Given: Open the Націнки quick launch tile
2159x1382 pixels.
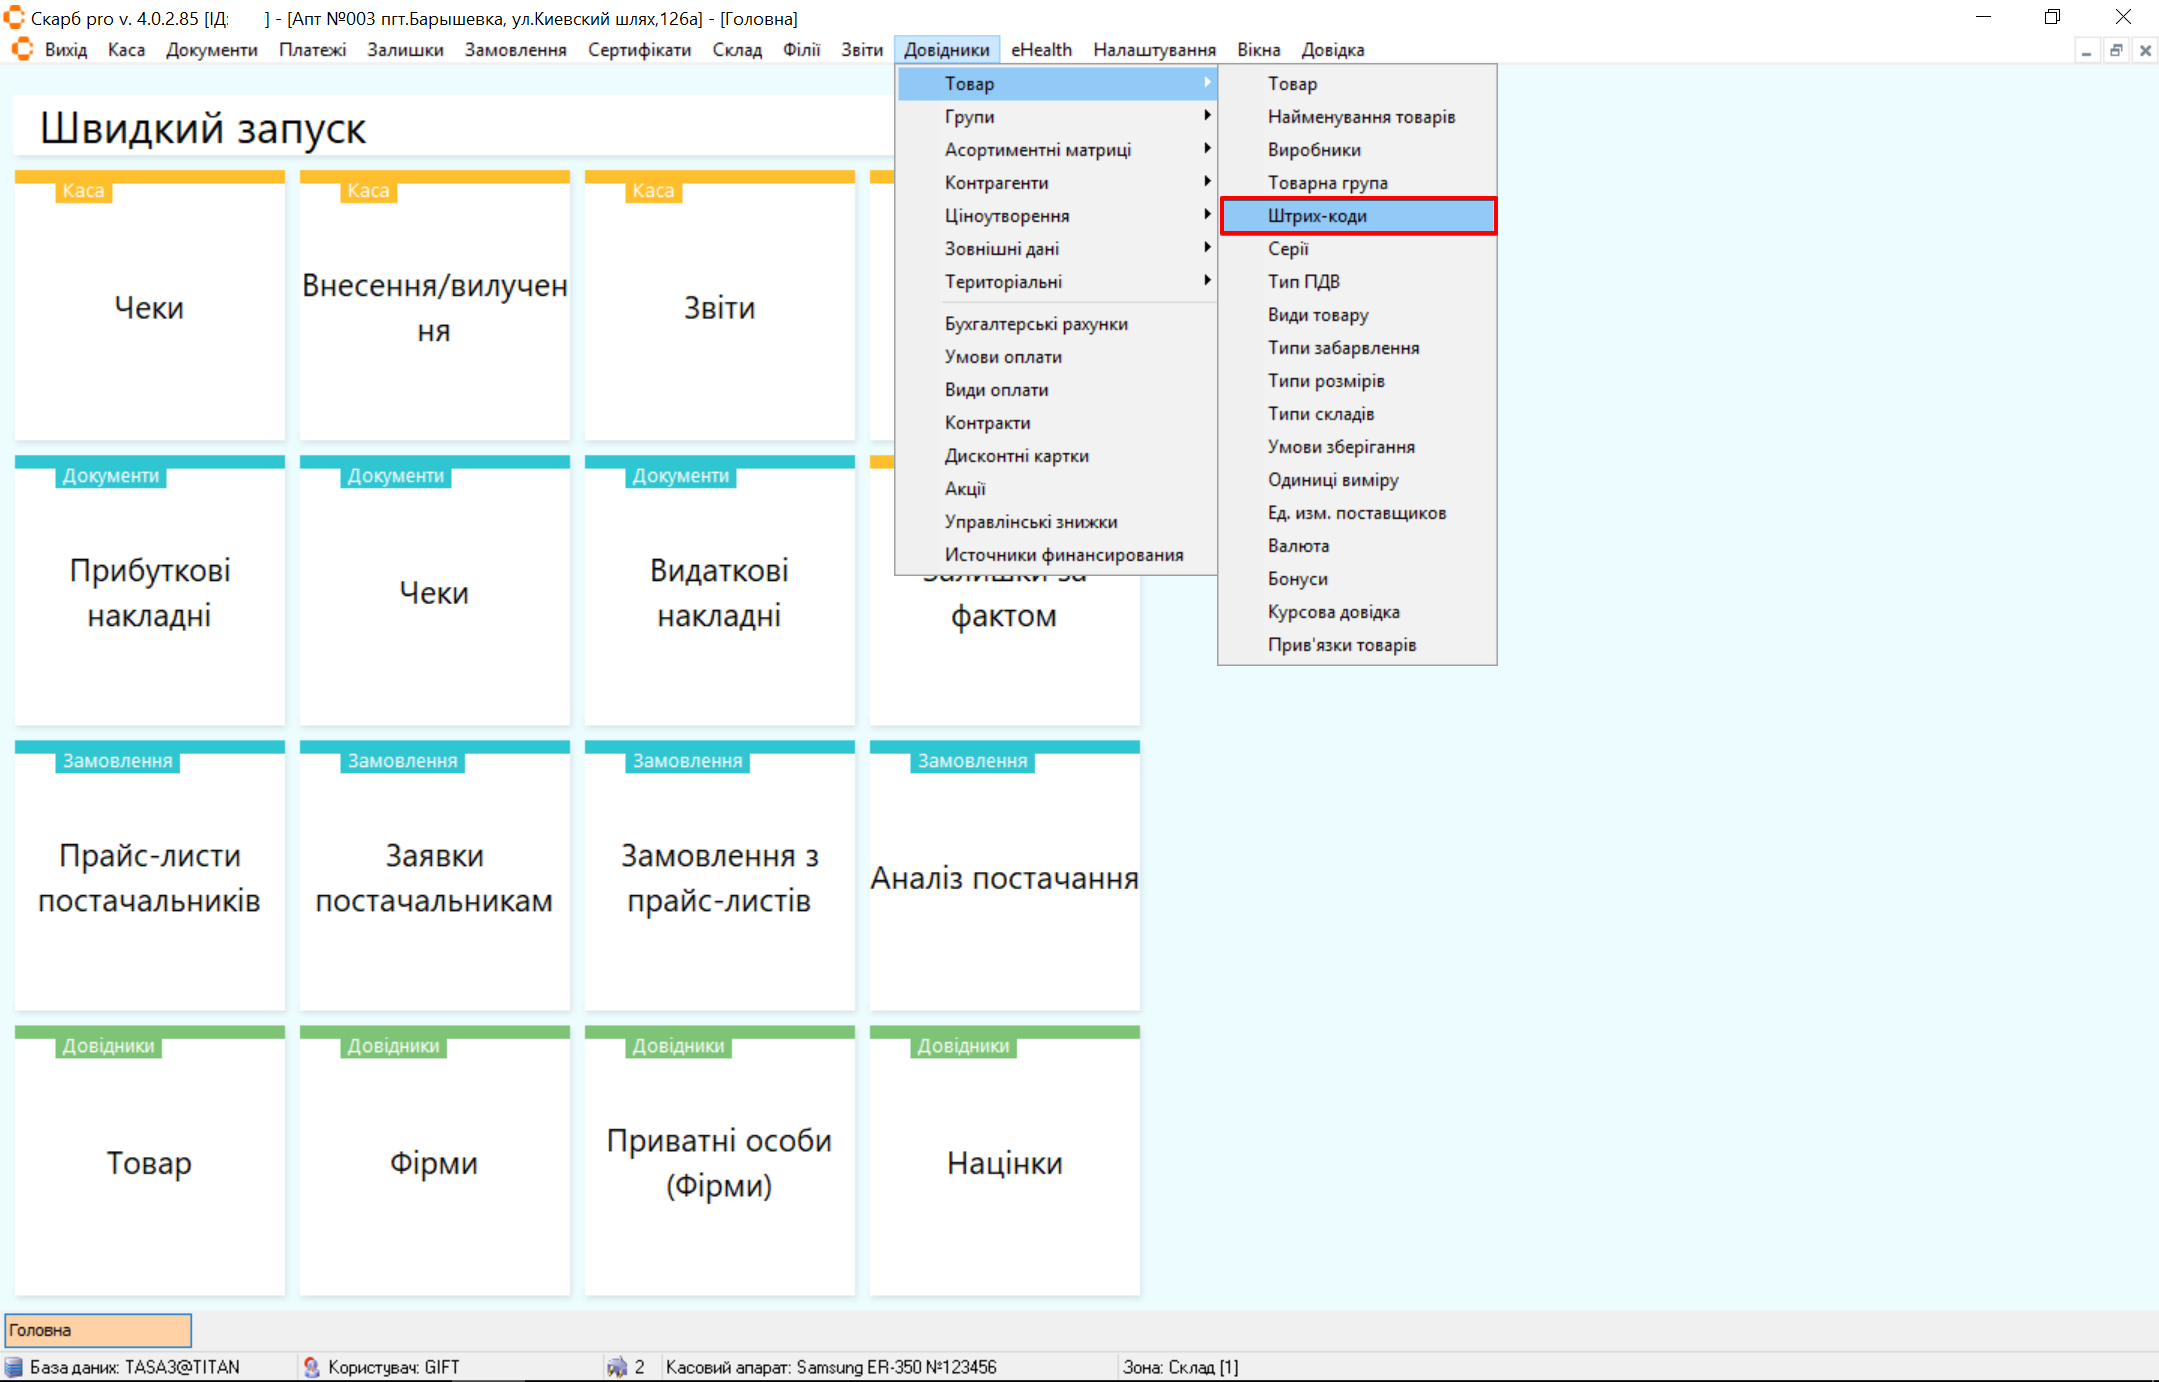Looking at the screenshot, I should 1004,1162.
